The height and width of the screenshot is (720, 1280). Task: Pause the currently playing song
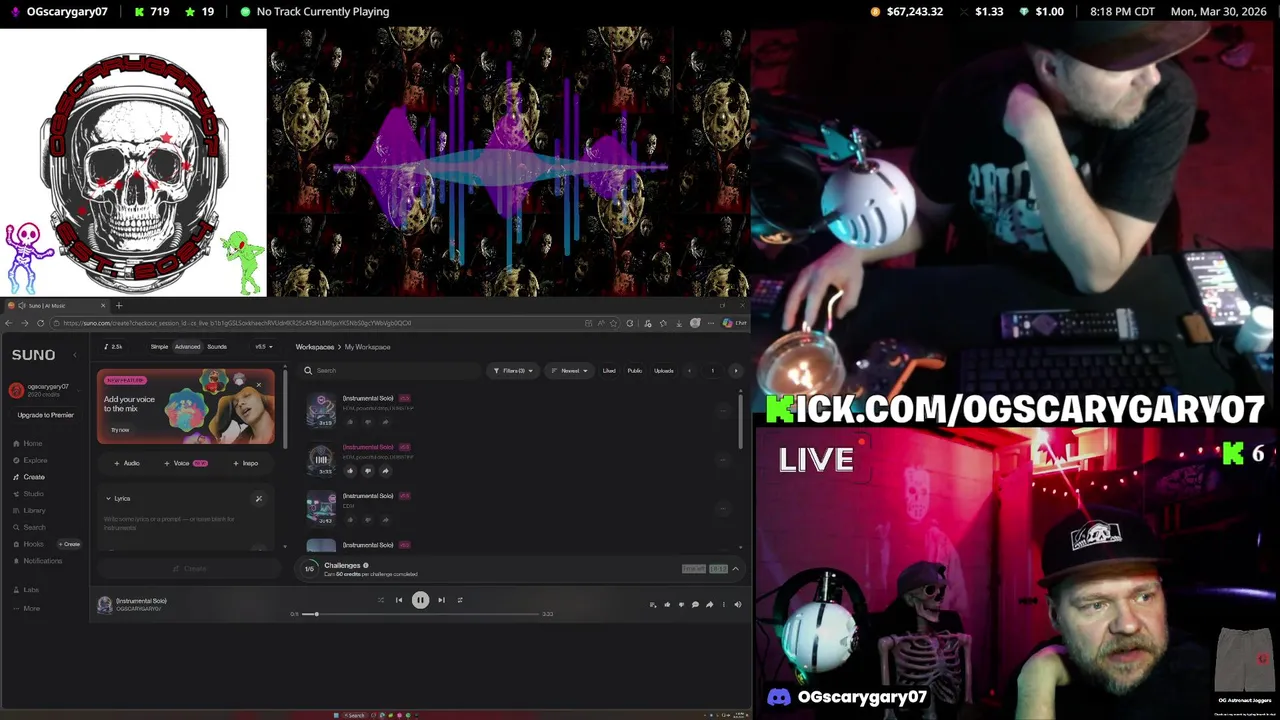coord(420,600)
